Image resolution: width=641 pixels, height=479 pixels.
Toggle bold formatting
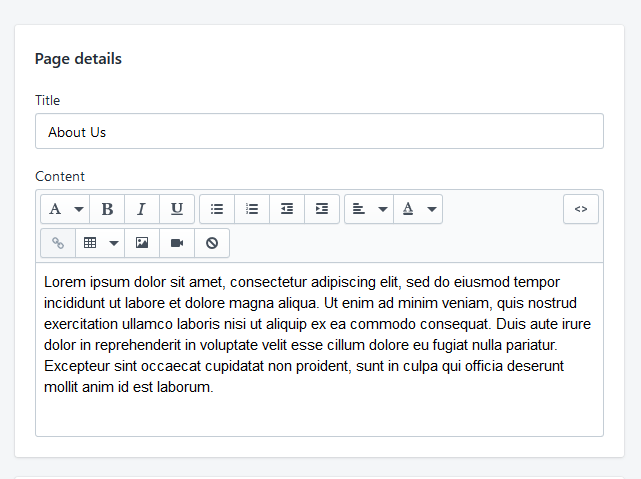click(x=107, y=209)
